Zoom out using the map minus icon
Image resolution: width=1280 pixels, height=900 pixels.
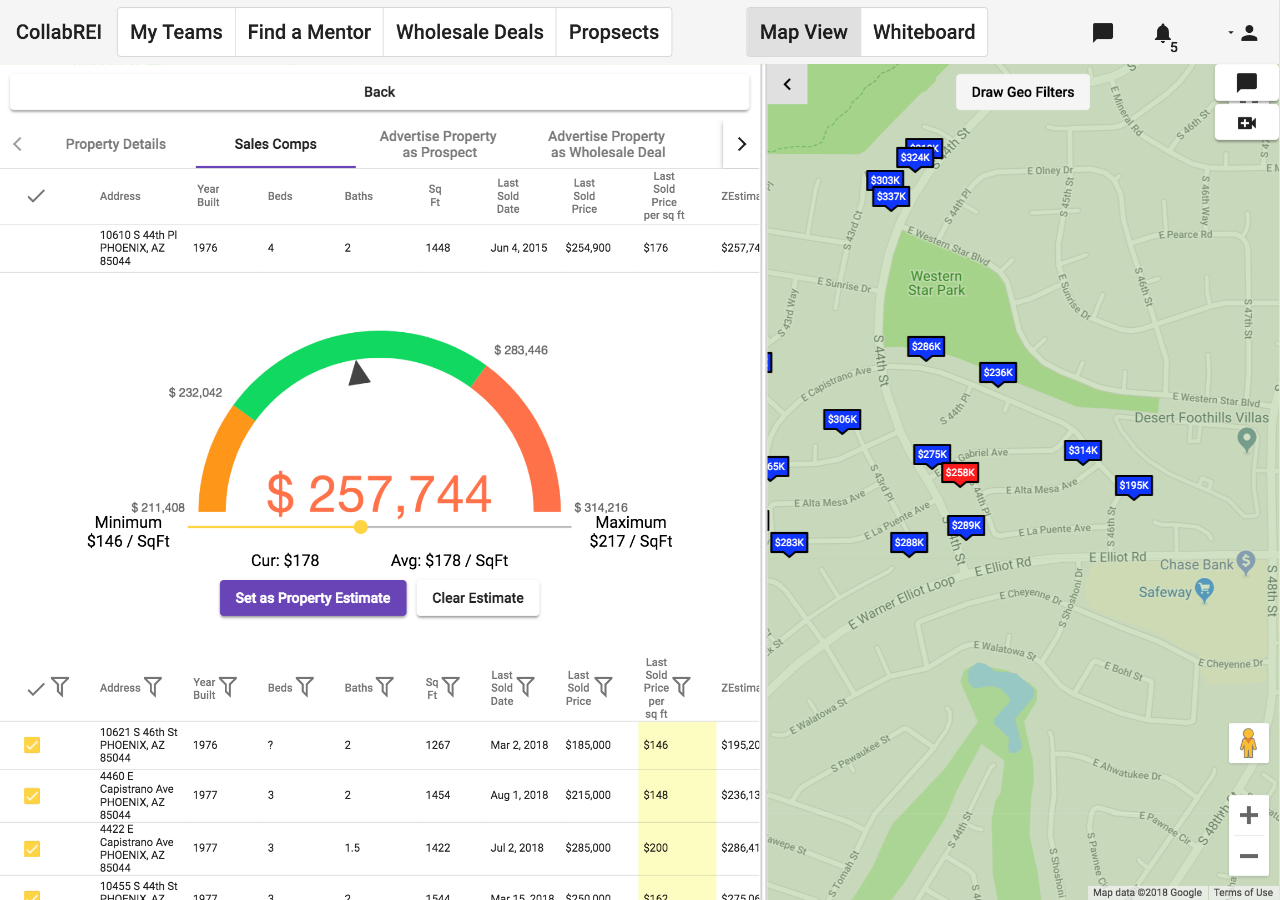(1249, 857)
